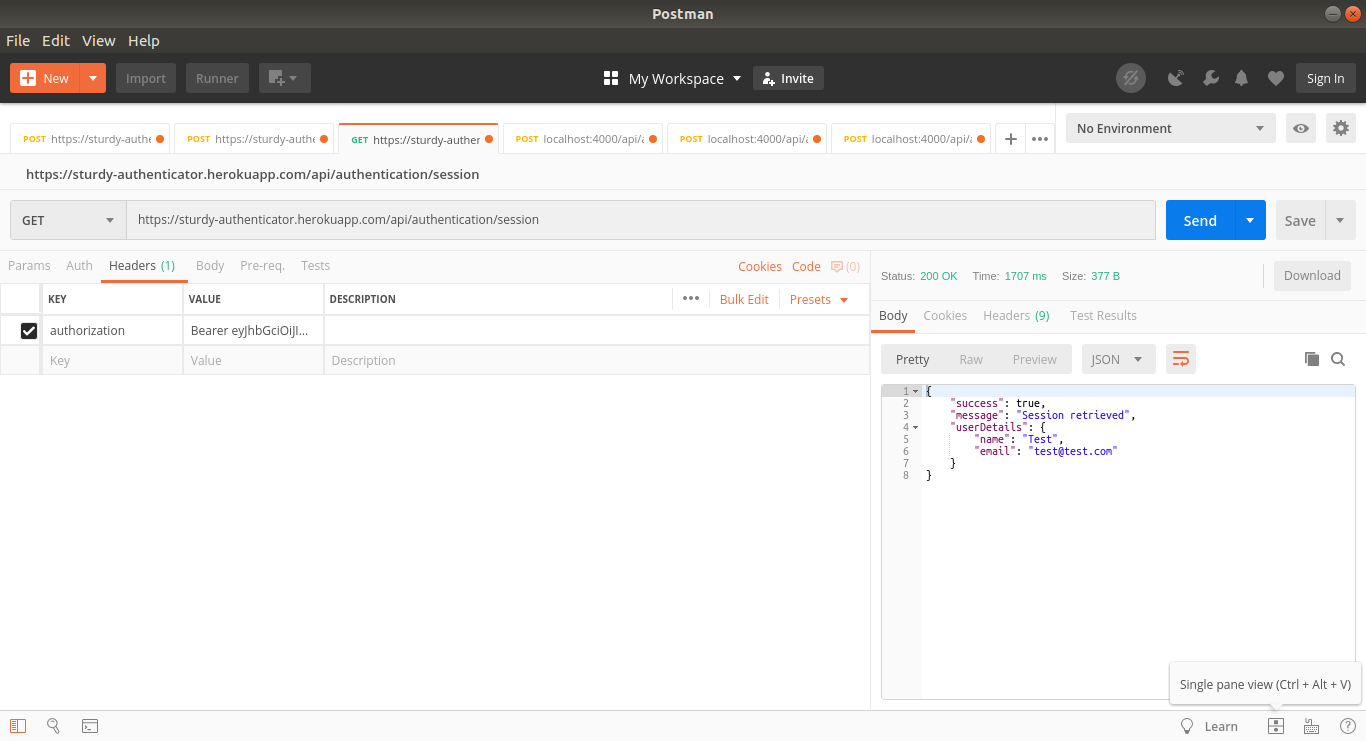Image resolution: width=1366 pixels, height=741 pixels.
Task: Open the JSON format dropdown
Action: pos(1118,359)
